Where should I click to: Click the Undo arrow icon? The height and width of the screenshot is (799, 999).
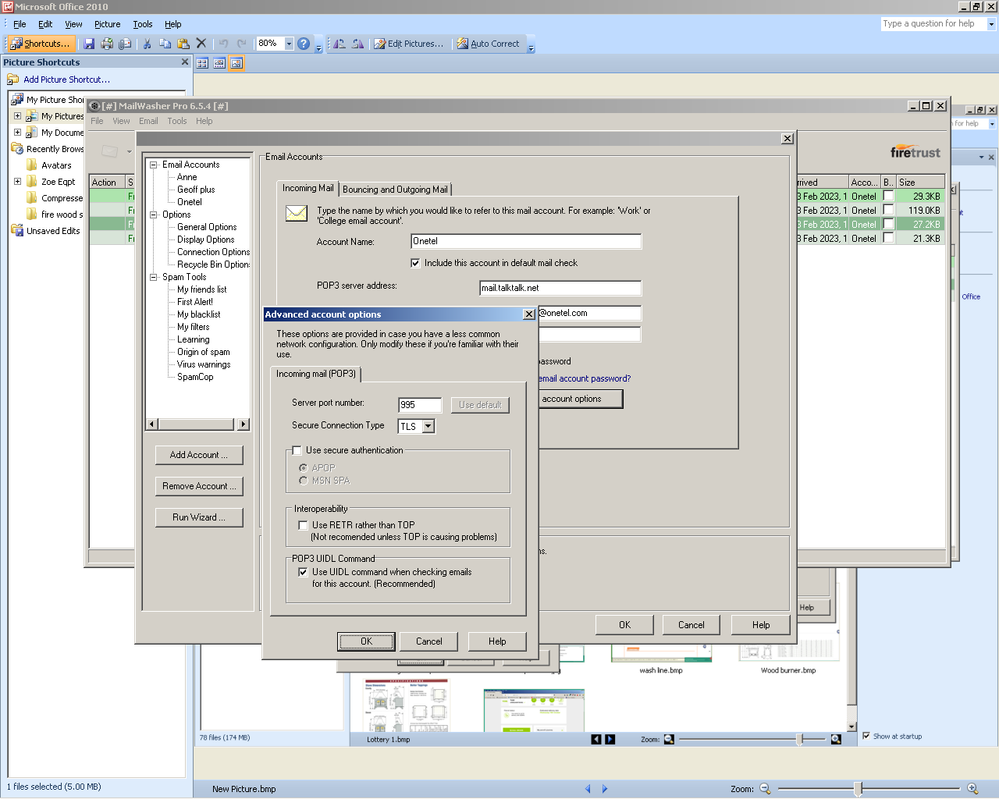click(224, 43)
